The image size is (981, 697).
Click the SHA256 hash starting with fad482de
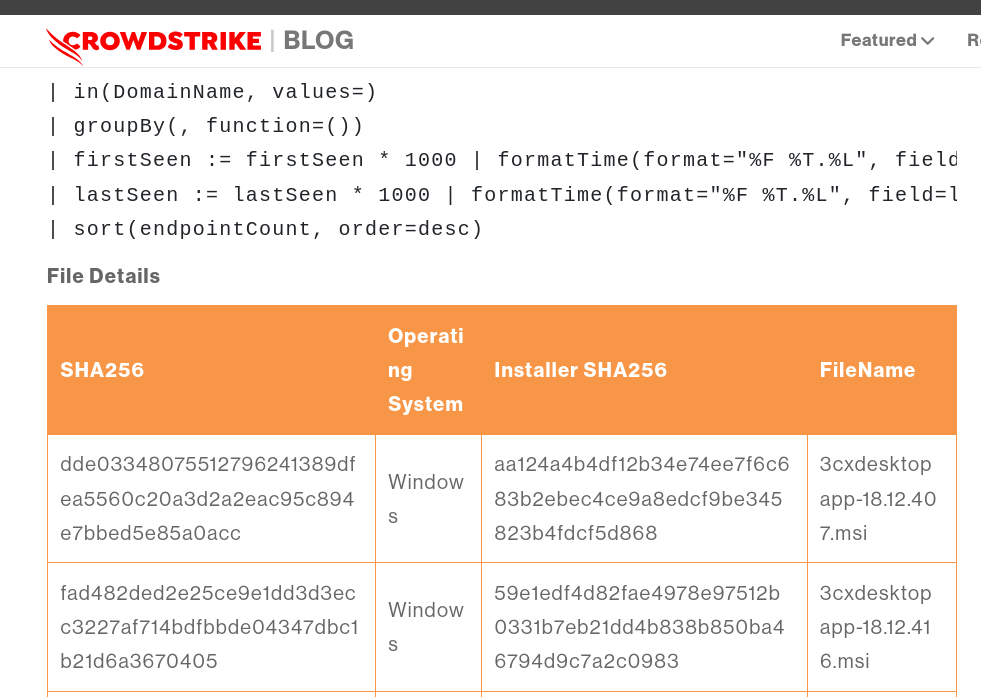point(207,627)
